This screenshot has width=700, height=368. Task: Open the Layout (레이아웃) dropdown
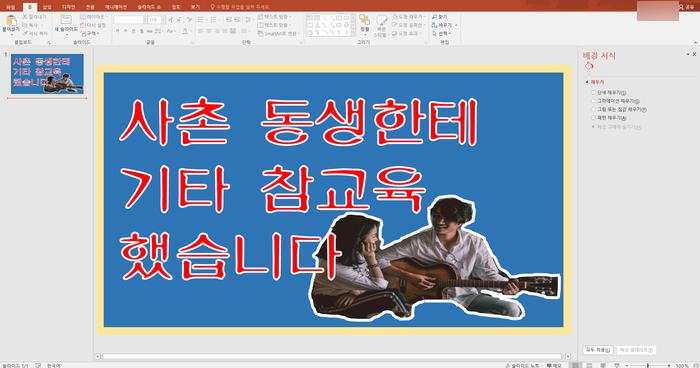(x=94, y=17)
